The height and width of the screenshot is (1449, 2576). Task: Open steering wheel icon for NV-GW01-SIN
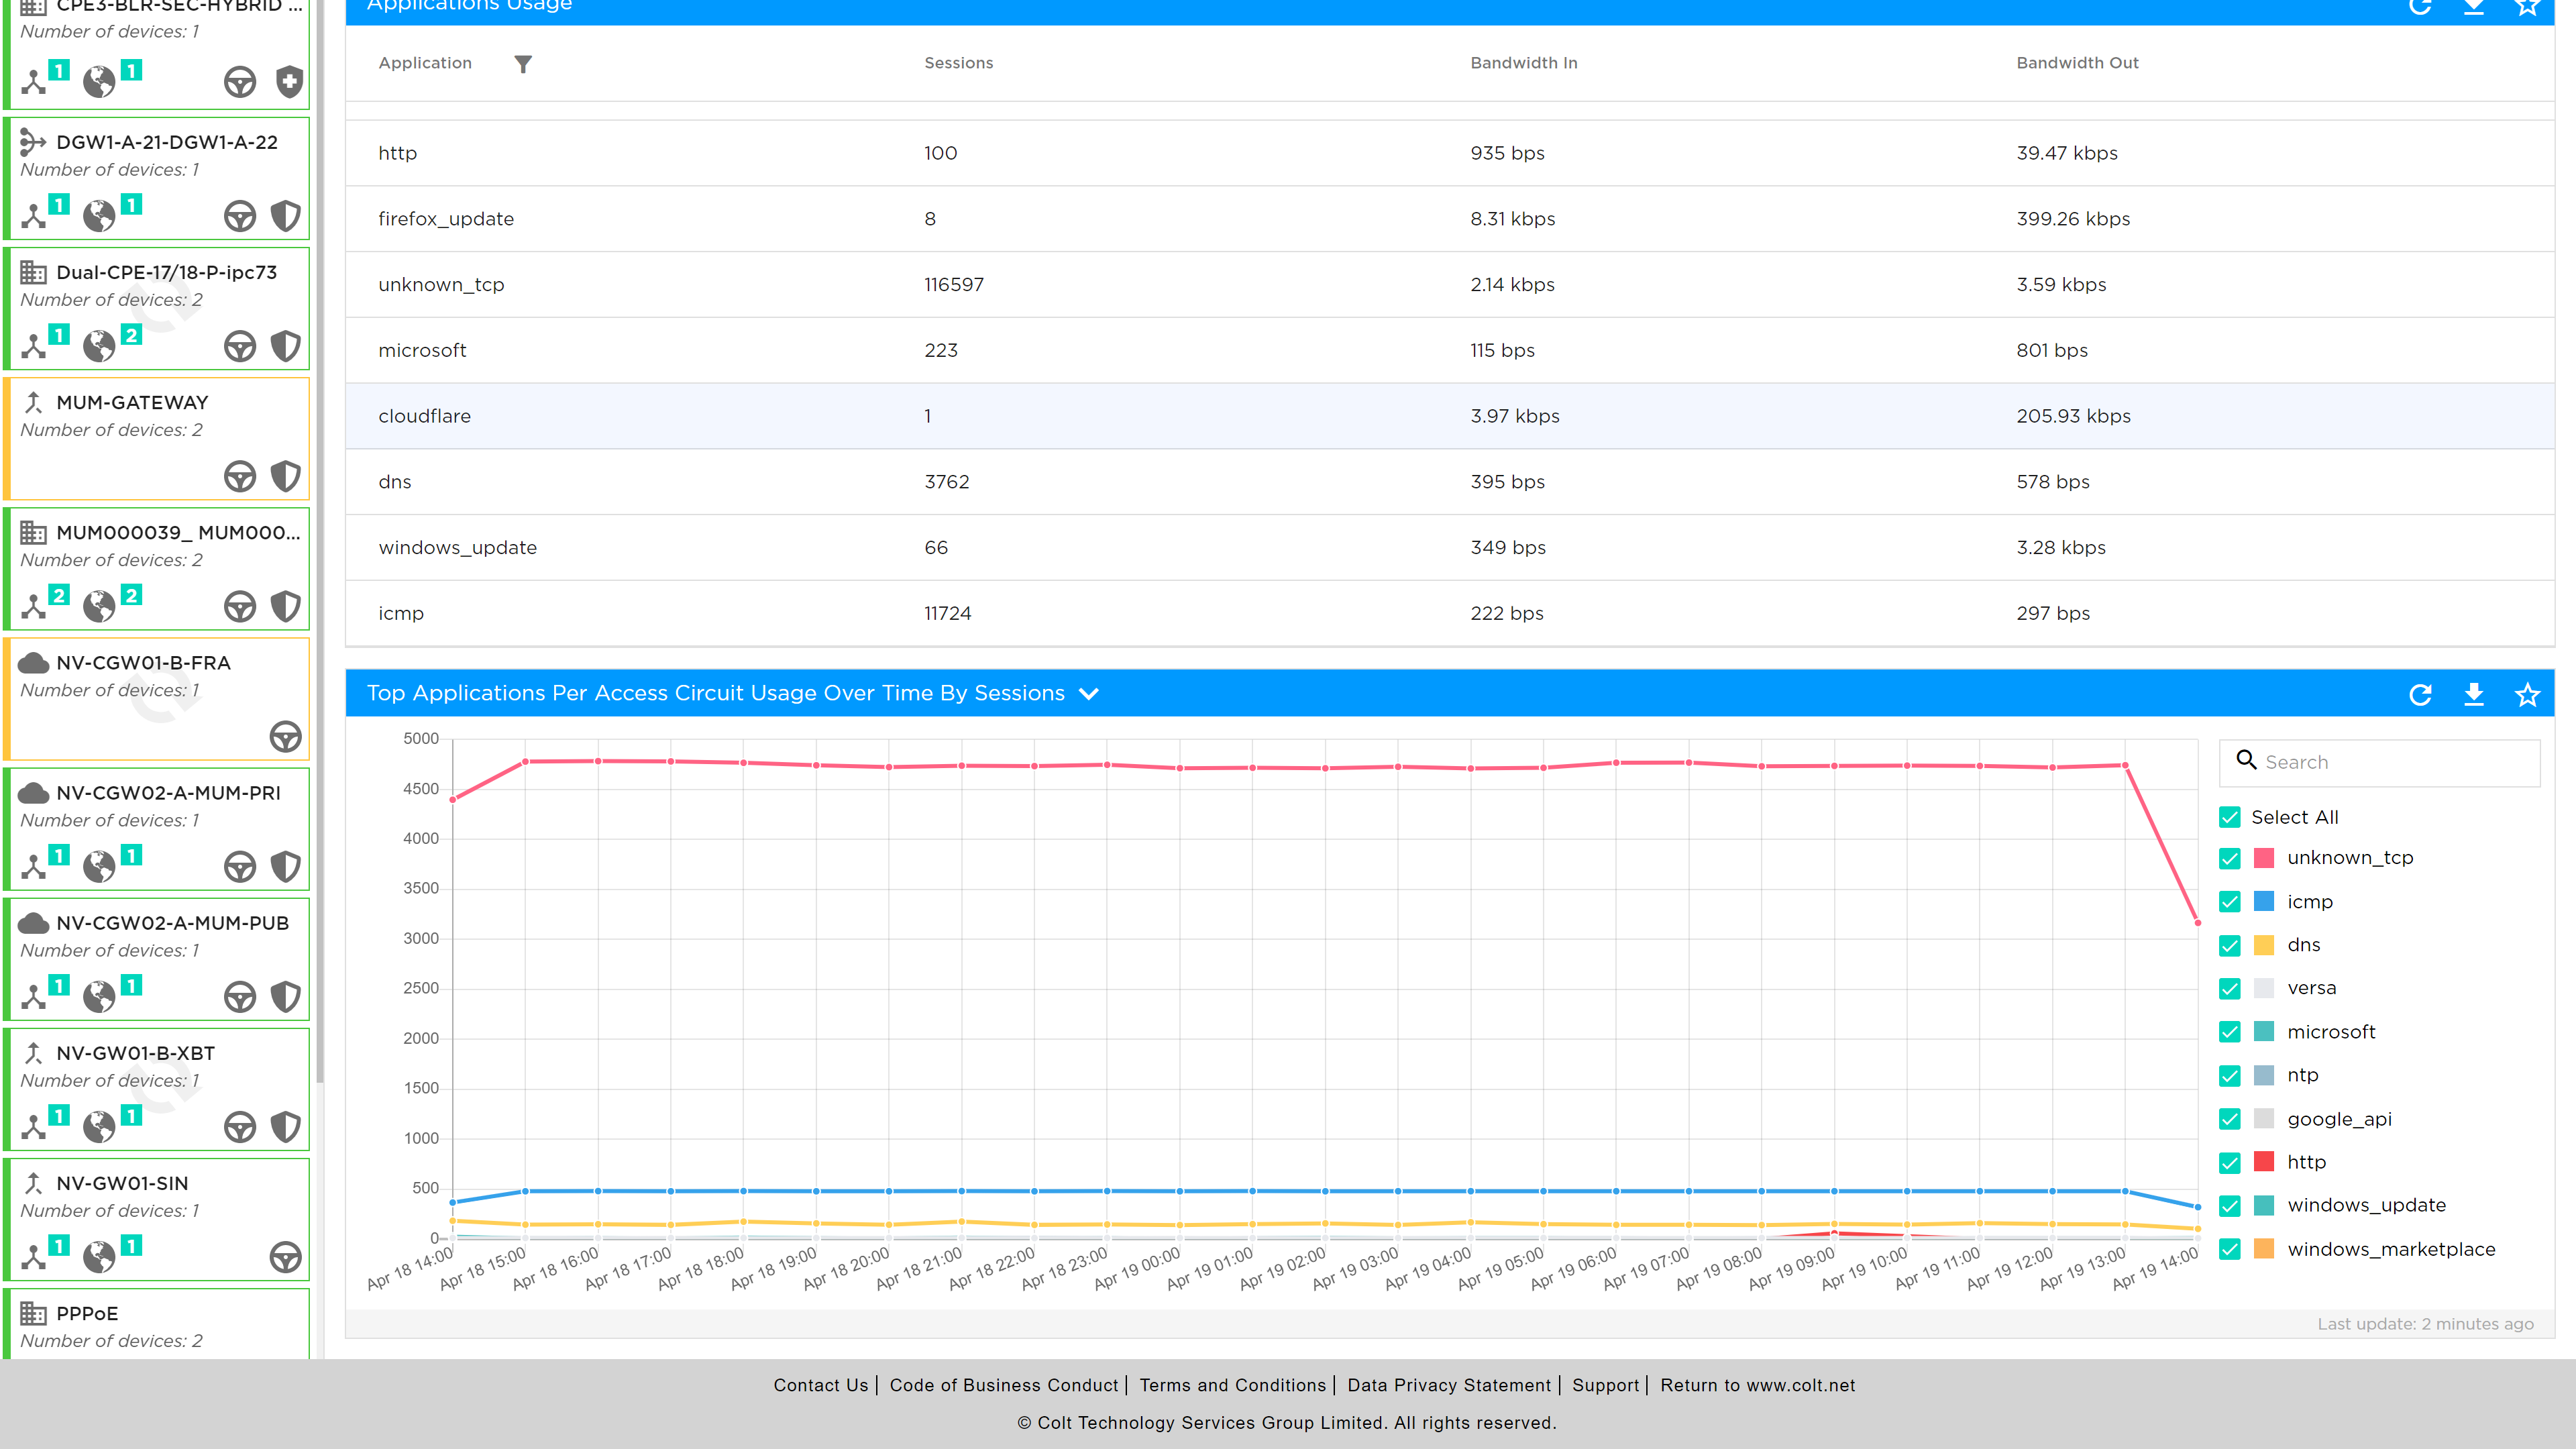pos(286,1257)
